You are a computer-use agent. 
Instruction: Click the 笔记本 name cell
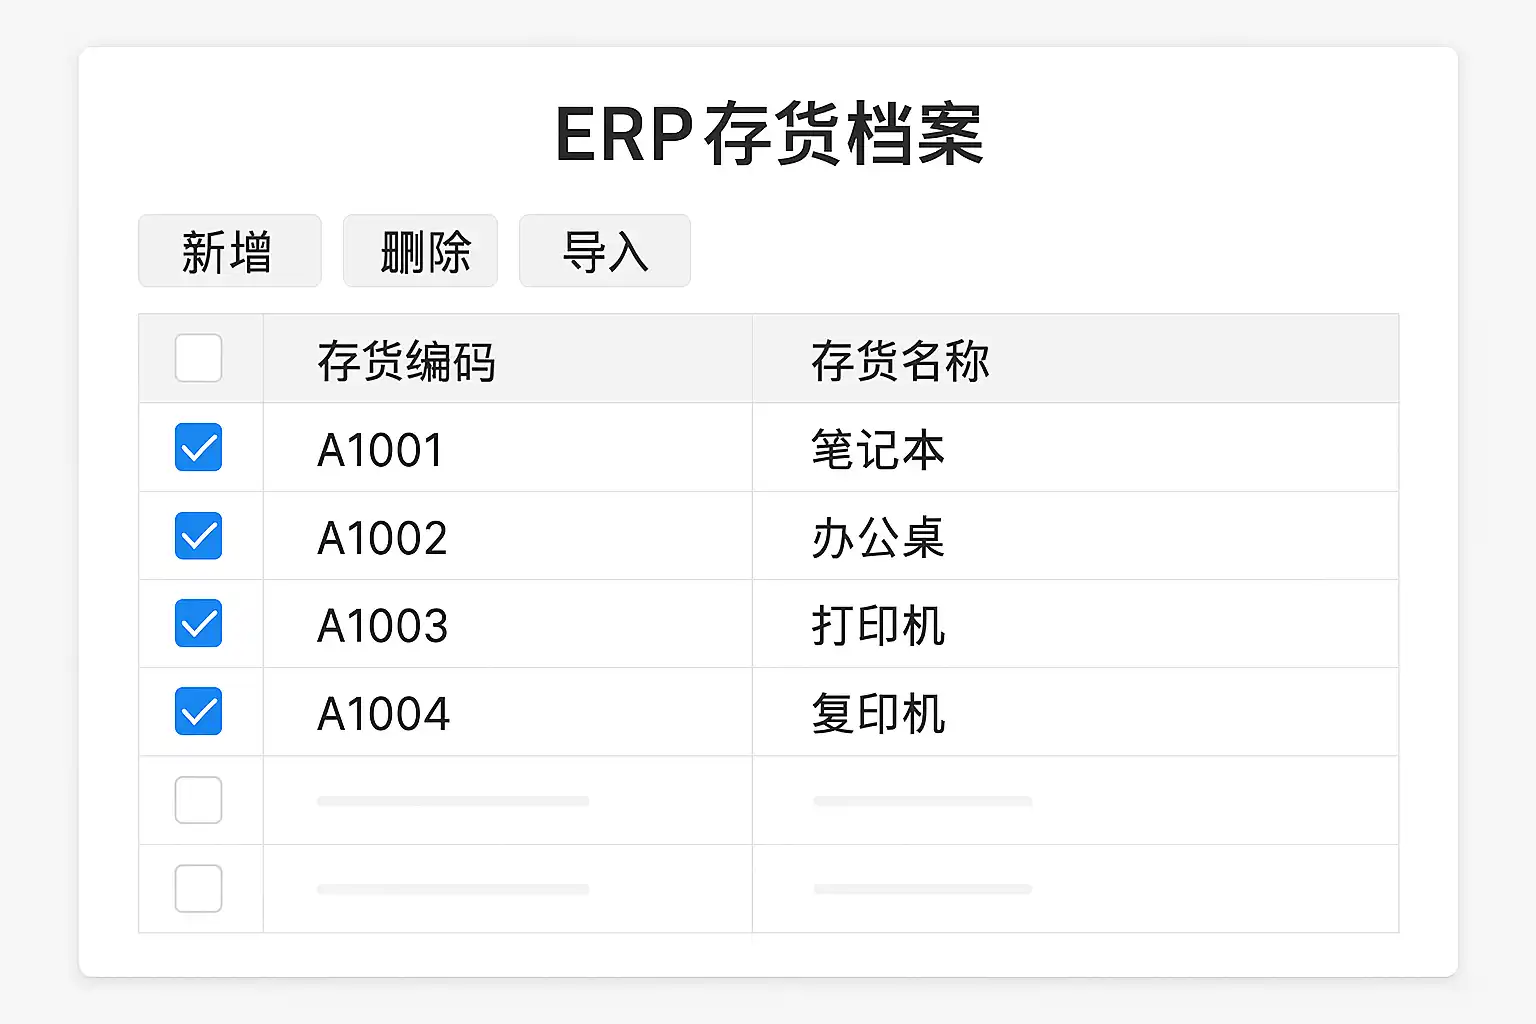[878, 450]
